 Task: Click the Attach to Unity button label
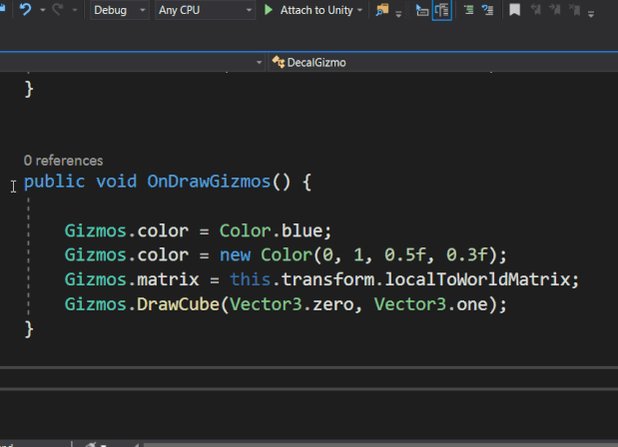[x=316, y=10]
